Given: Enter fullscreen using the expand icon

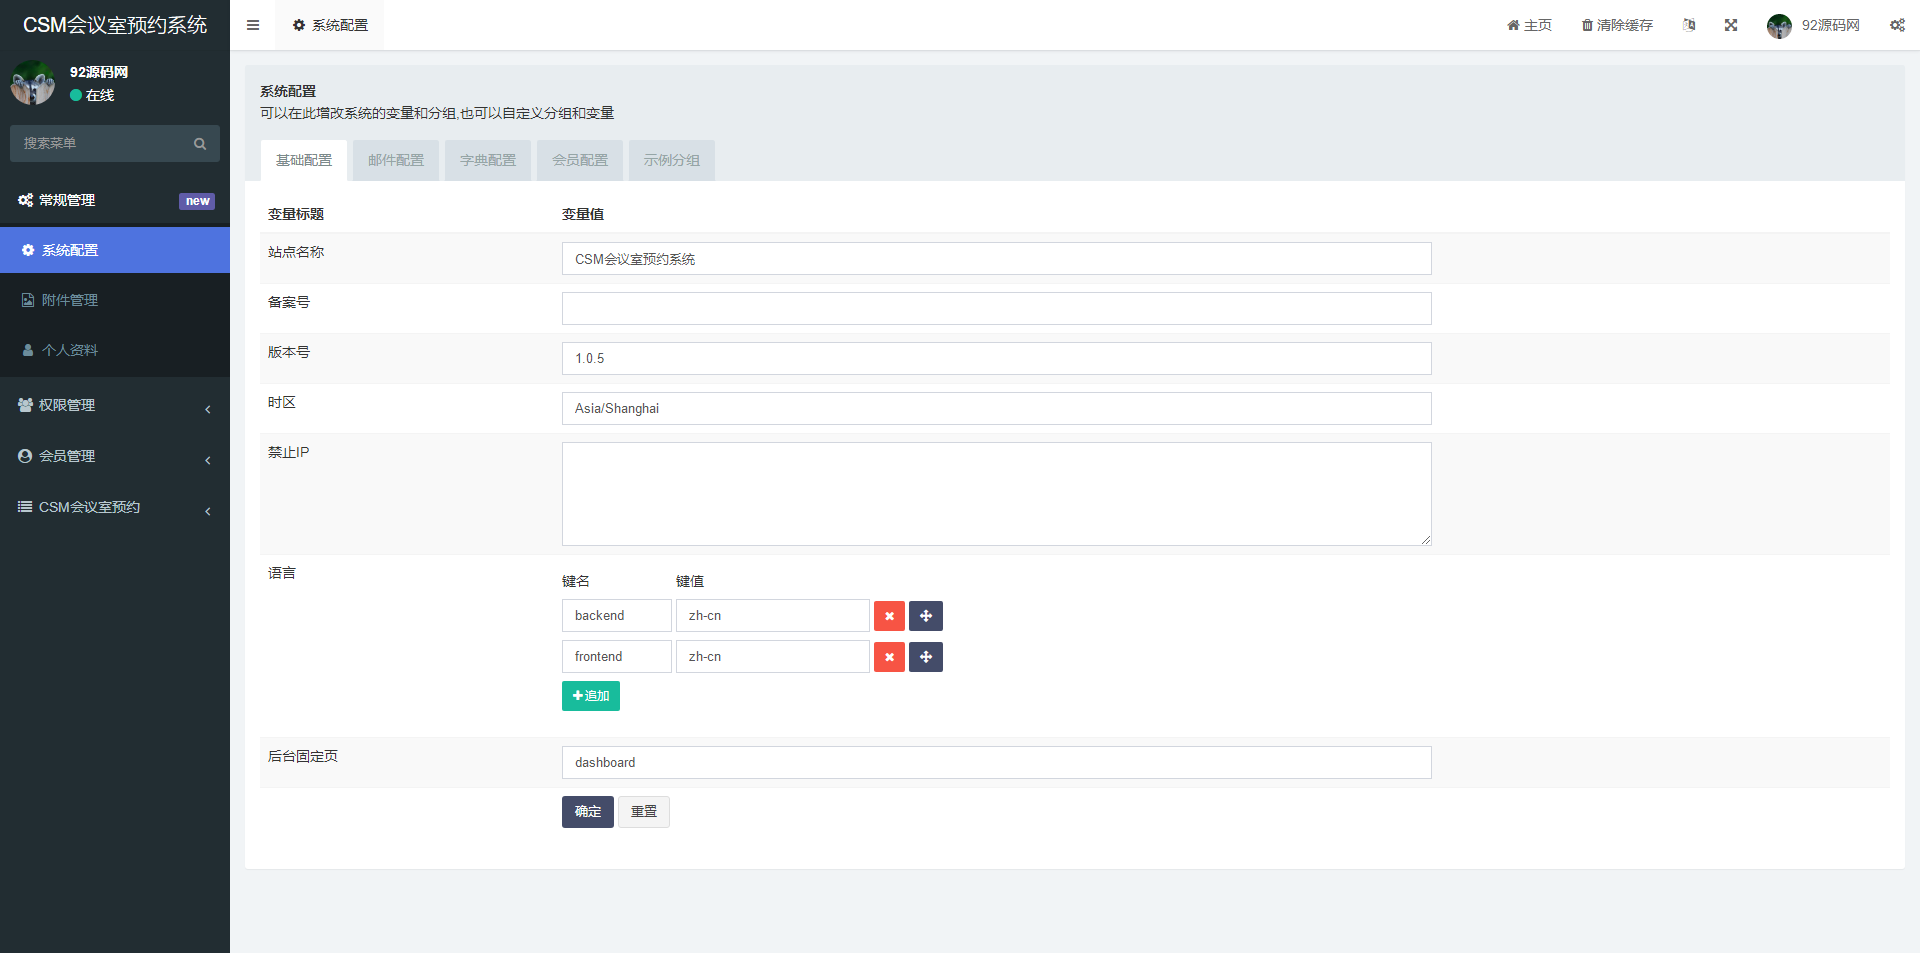Looking at the screenshot, I should click(x=1731, y=25).
